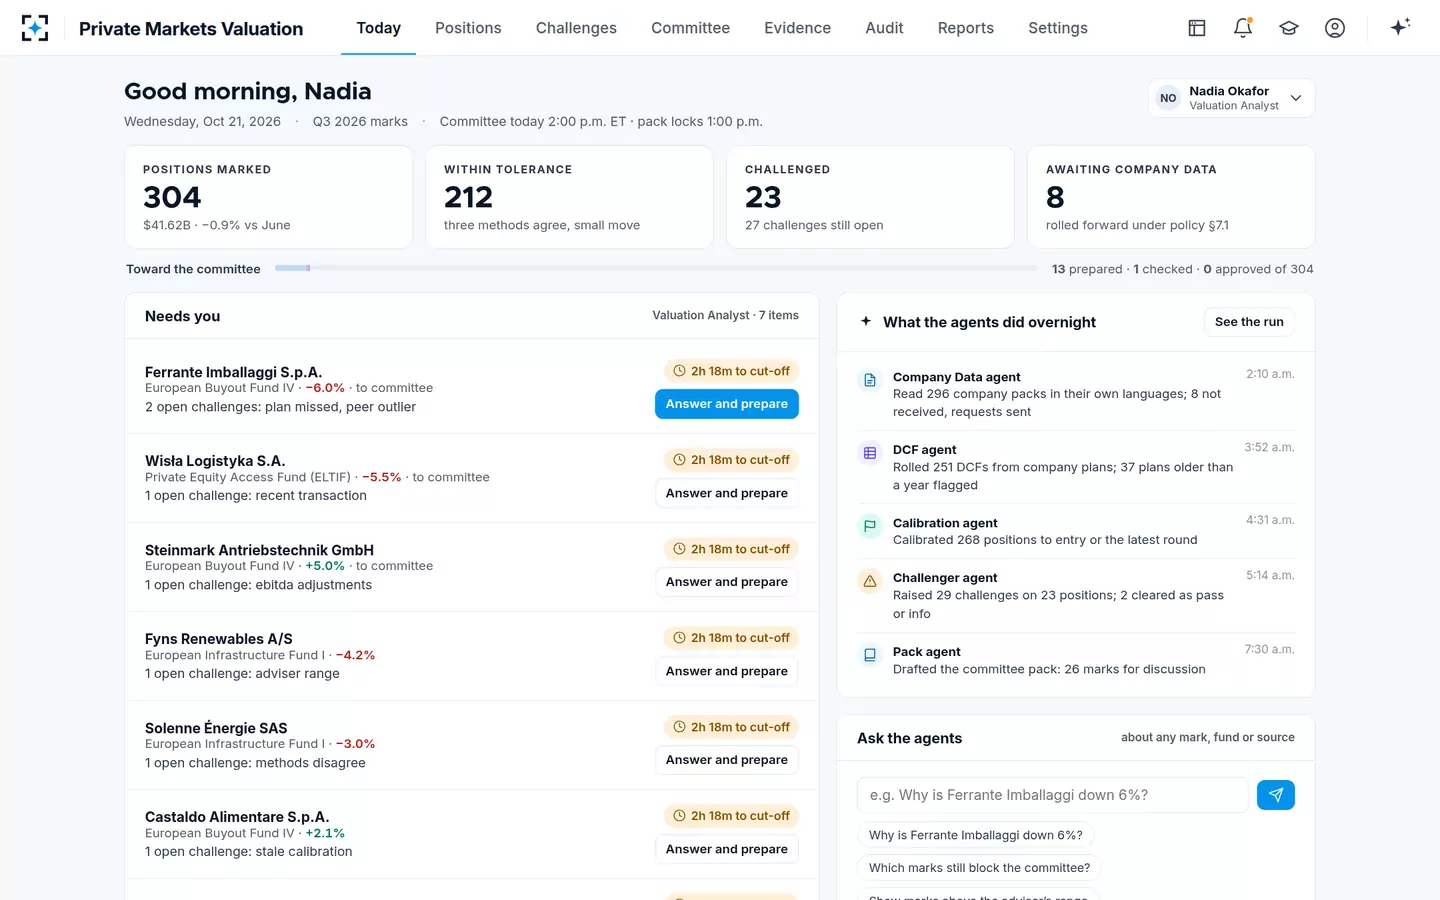Open the Wisła Logistyka S.A. position name
Image resolution: width=1440 pixels, height=900 pixels.
(215, 461)
